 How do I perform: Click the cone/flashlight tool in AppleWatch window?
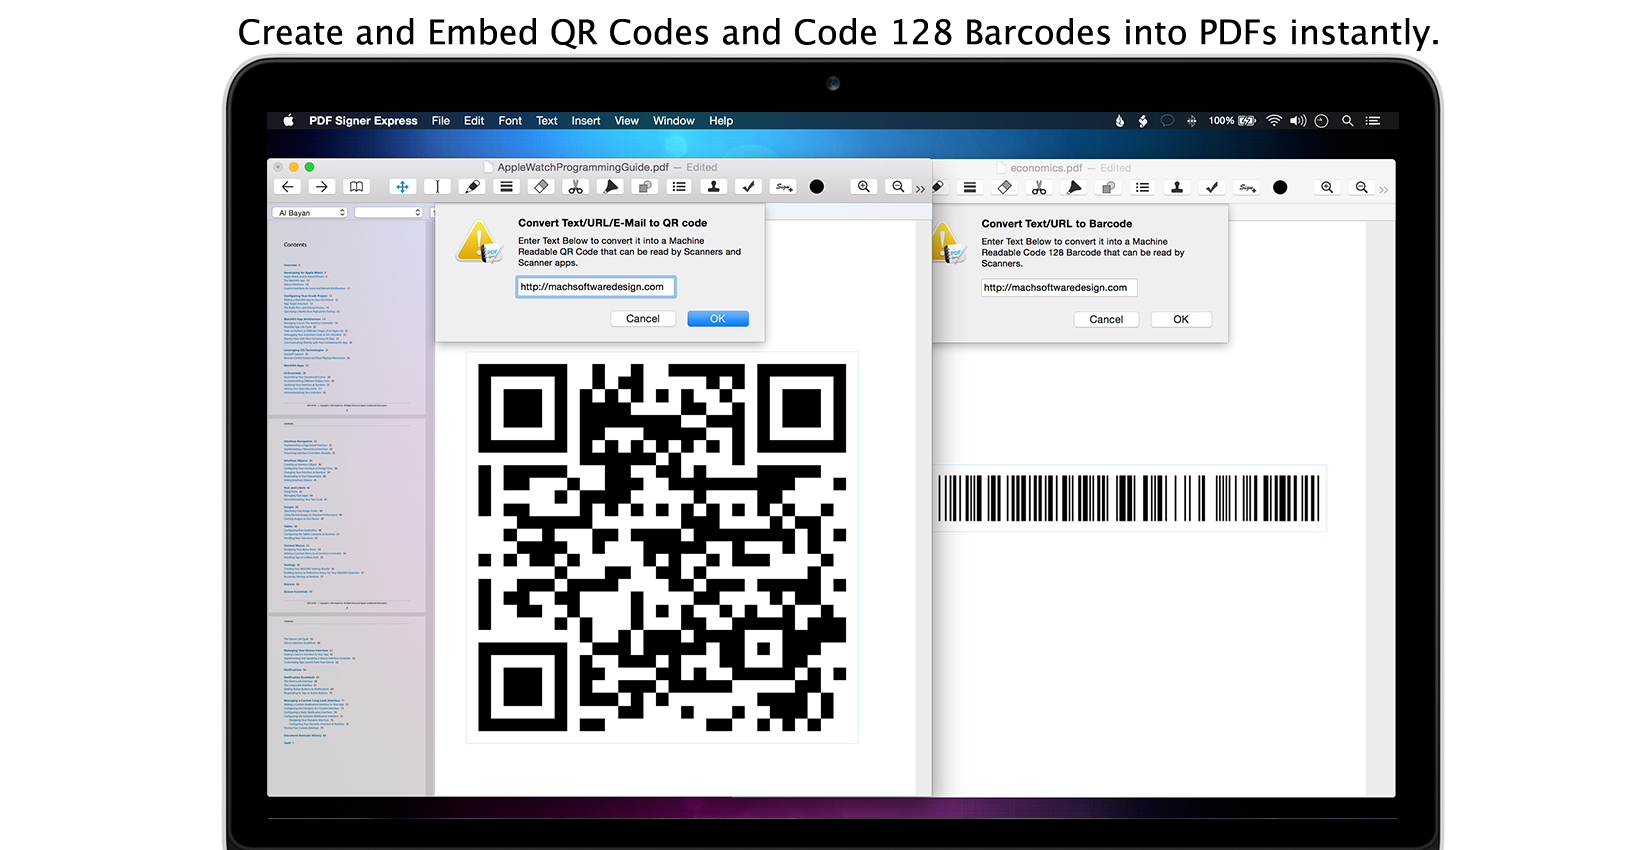click(x=610, y=187)
